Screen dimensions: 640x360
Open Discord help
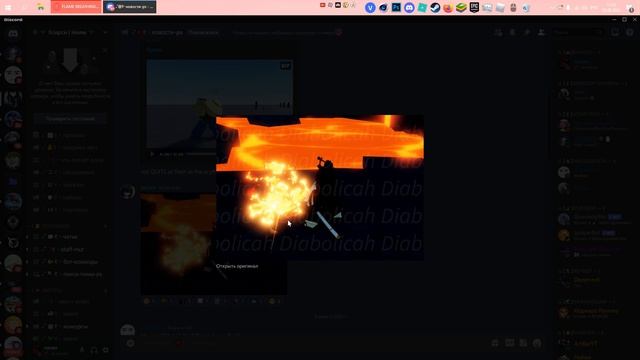tap(630, 32)
